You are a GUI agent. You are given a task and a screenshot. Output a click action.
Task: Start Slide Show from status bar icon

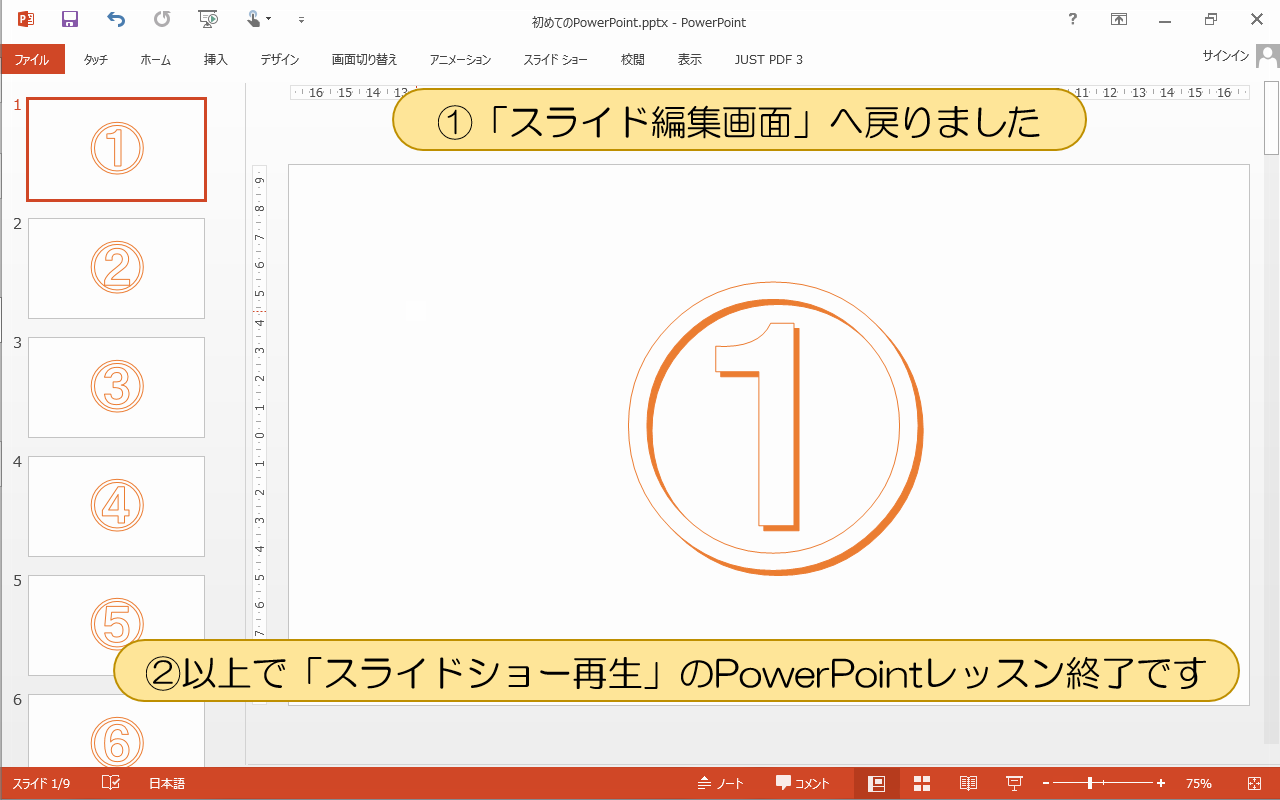1014,784
